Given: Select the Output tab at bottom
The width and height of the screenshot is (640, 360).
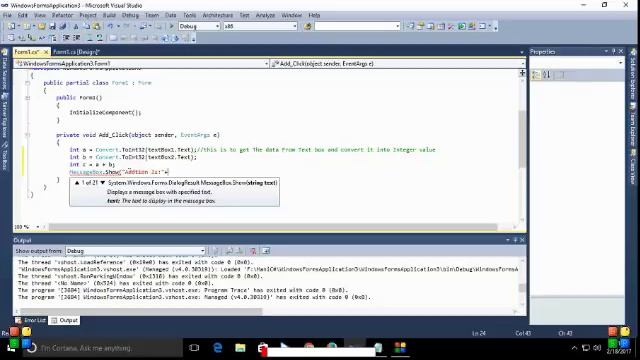Looking at the screenshot, I should coord(64,320).
